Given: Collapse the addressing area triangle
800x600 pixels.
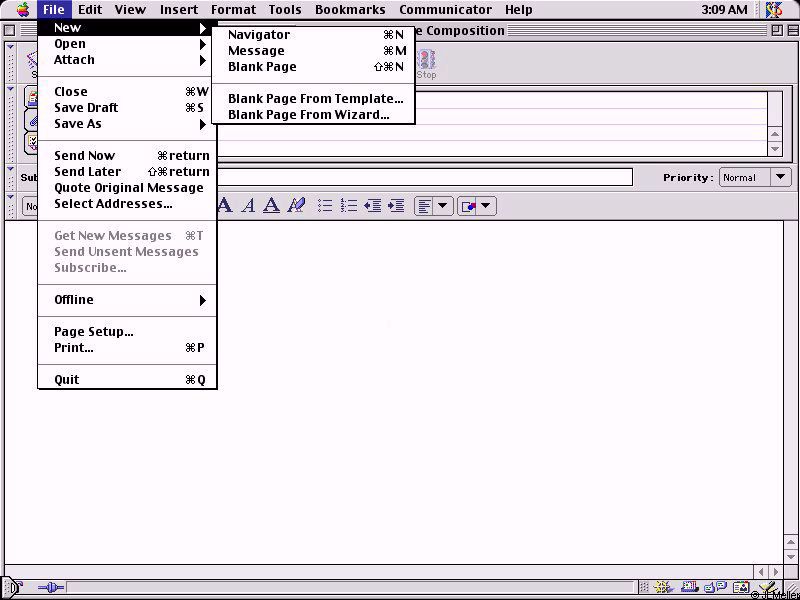Looking at the screenshot, I should pyautogui.click(x=10, y=89).
